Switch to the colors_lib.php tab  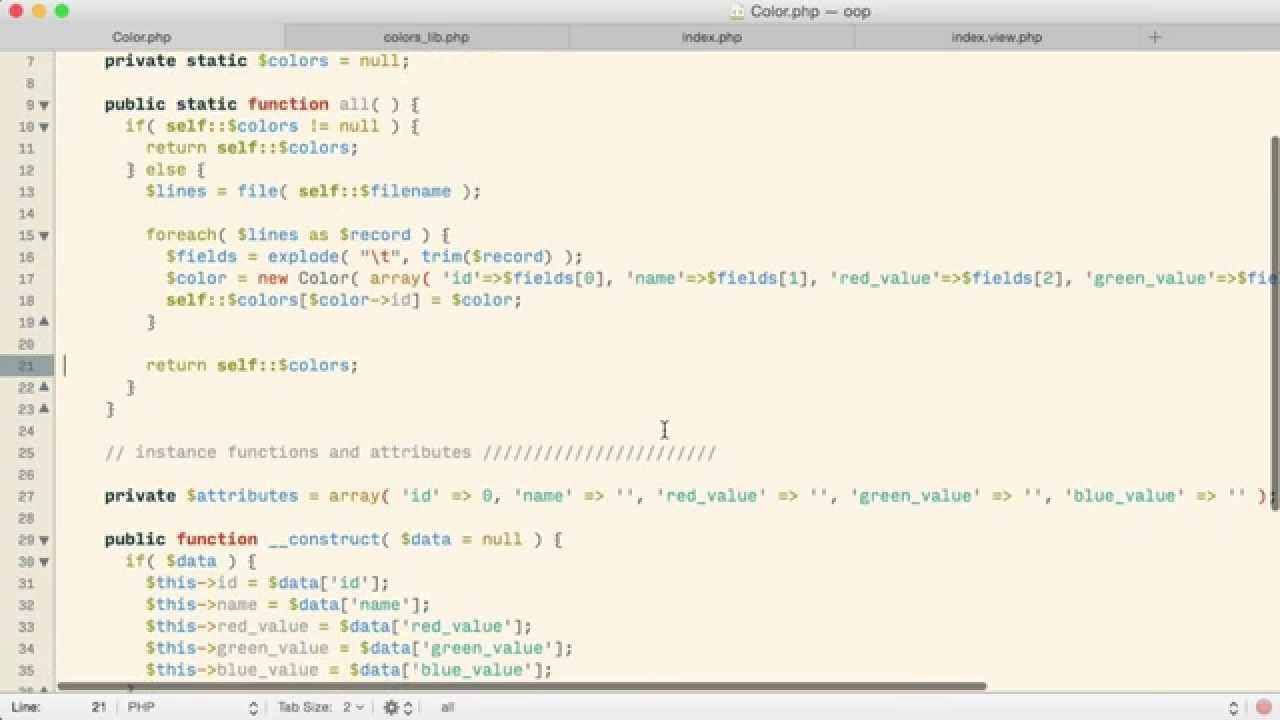[x=427, y=37]
